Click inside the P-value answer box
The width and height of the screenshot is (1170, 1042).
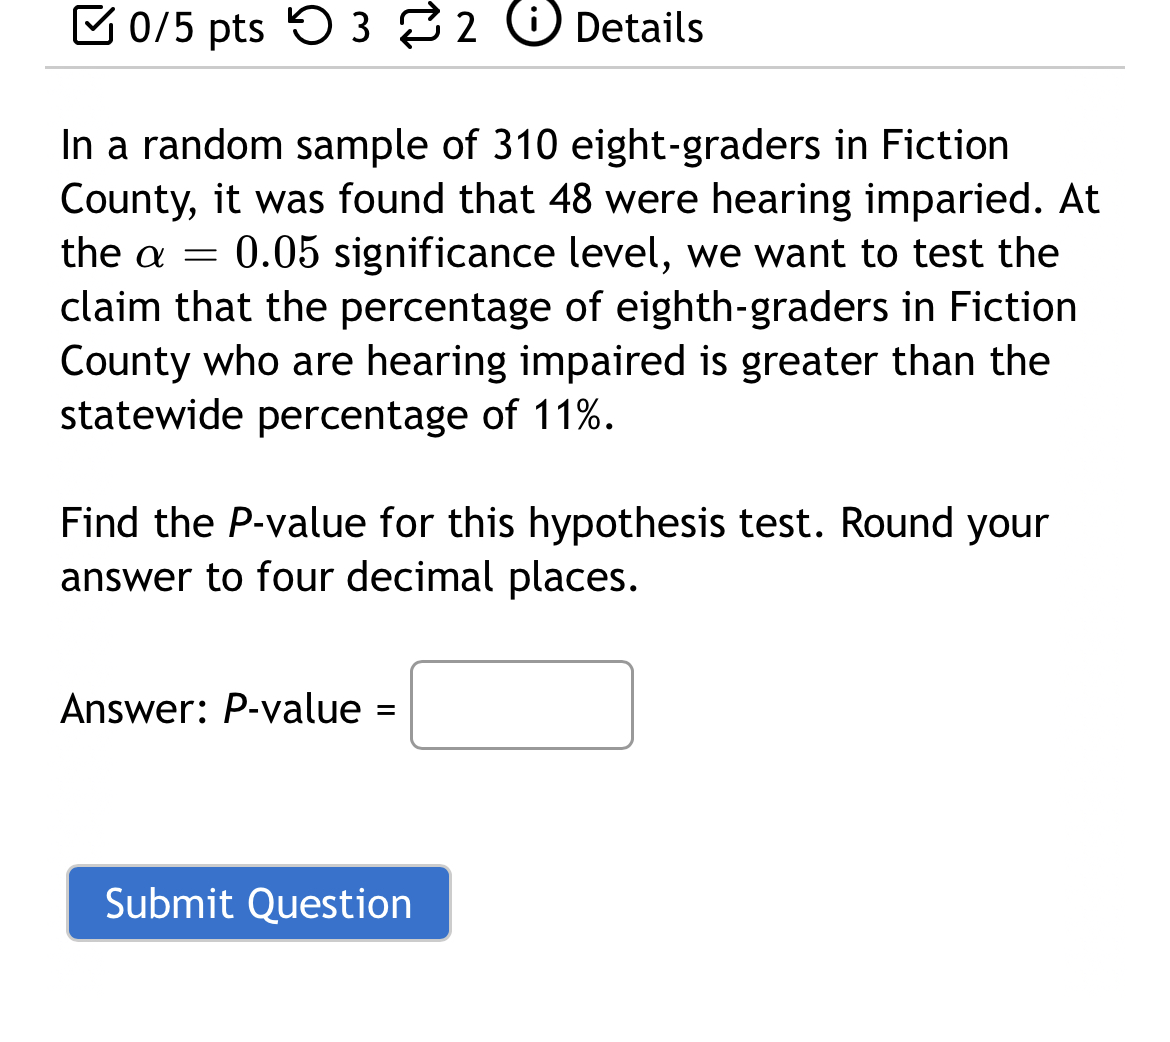click(520, 705)
